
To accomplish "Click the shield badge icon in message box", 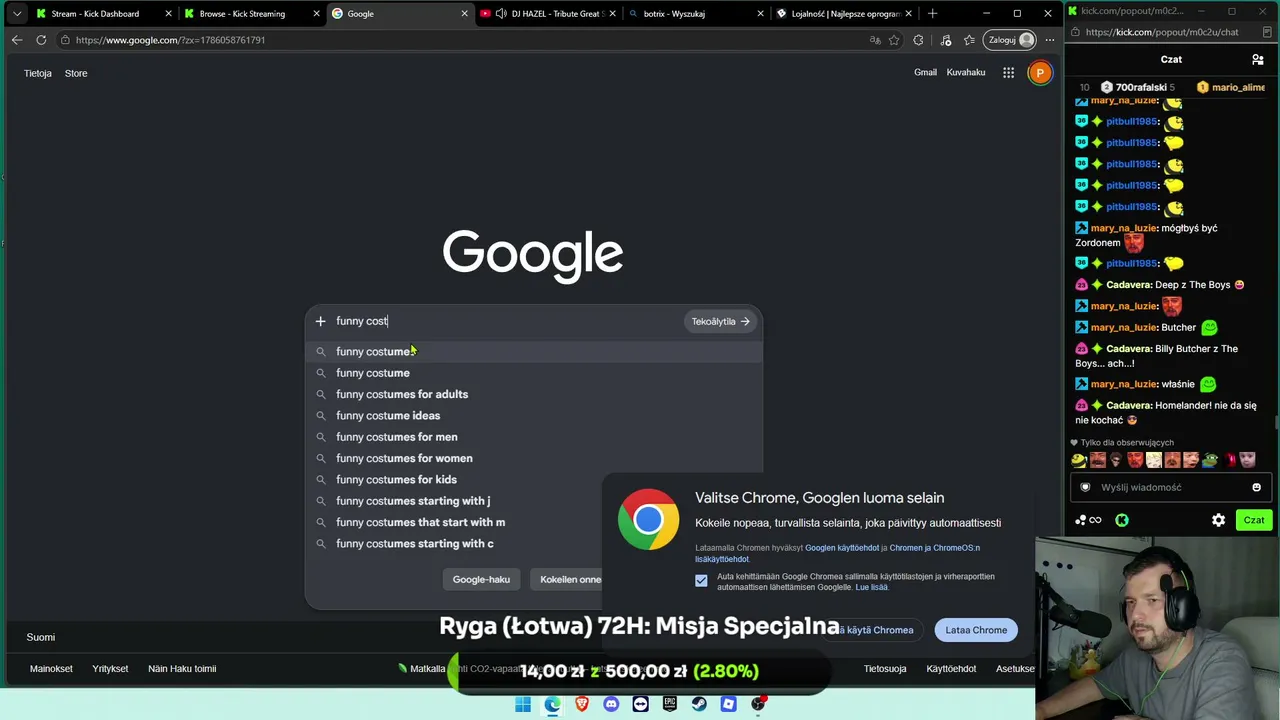I will 1085,487.
